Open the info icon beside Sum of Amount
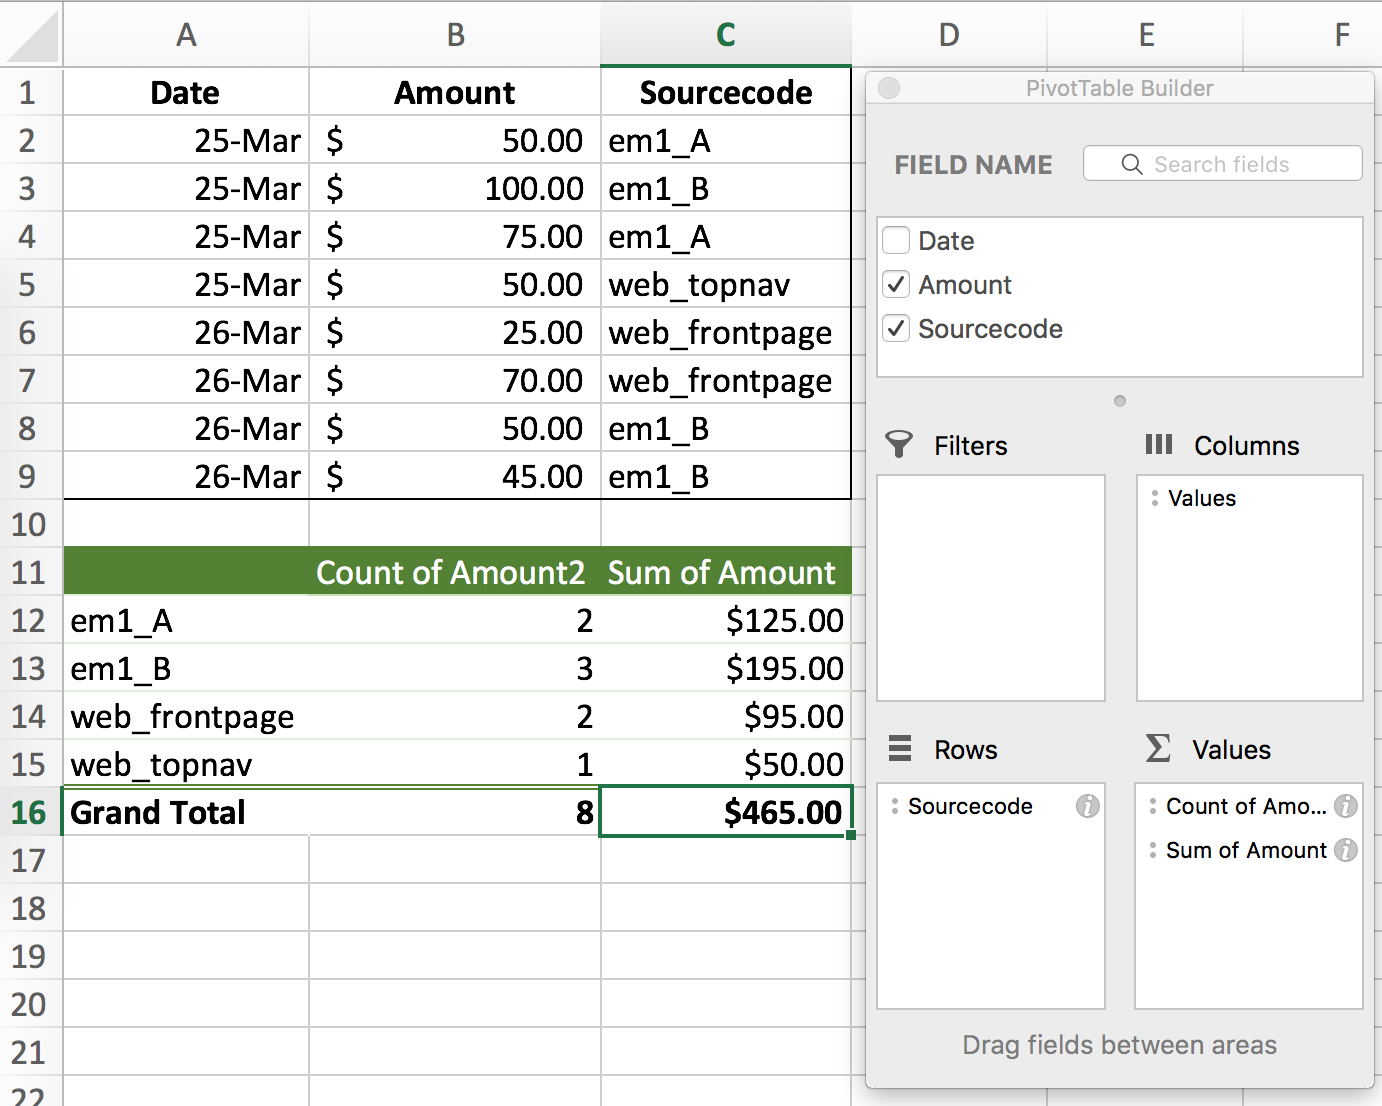 pos(1346,850)
